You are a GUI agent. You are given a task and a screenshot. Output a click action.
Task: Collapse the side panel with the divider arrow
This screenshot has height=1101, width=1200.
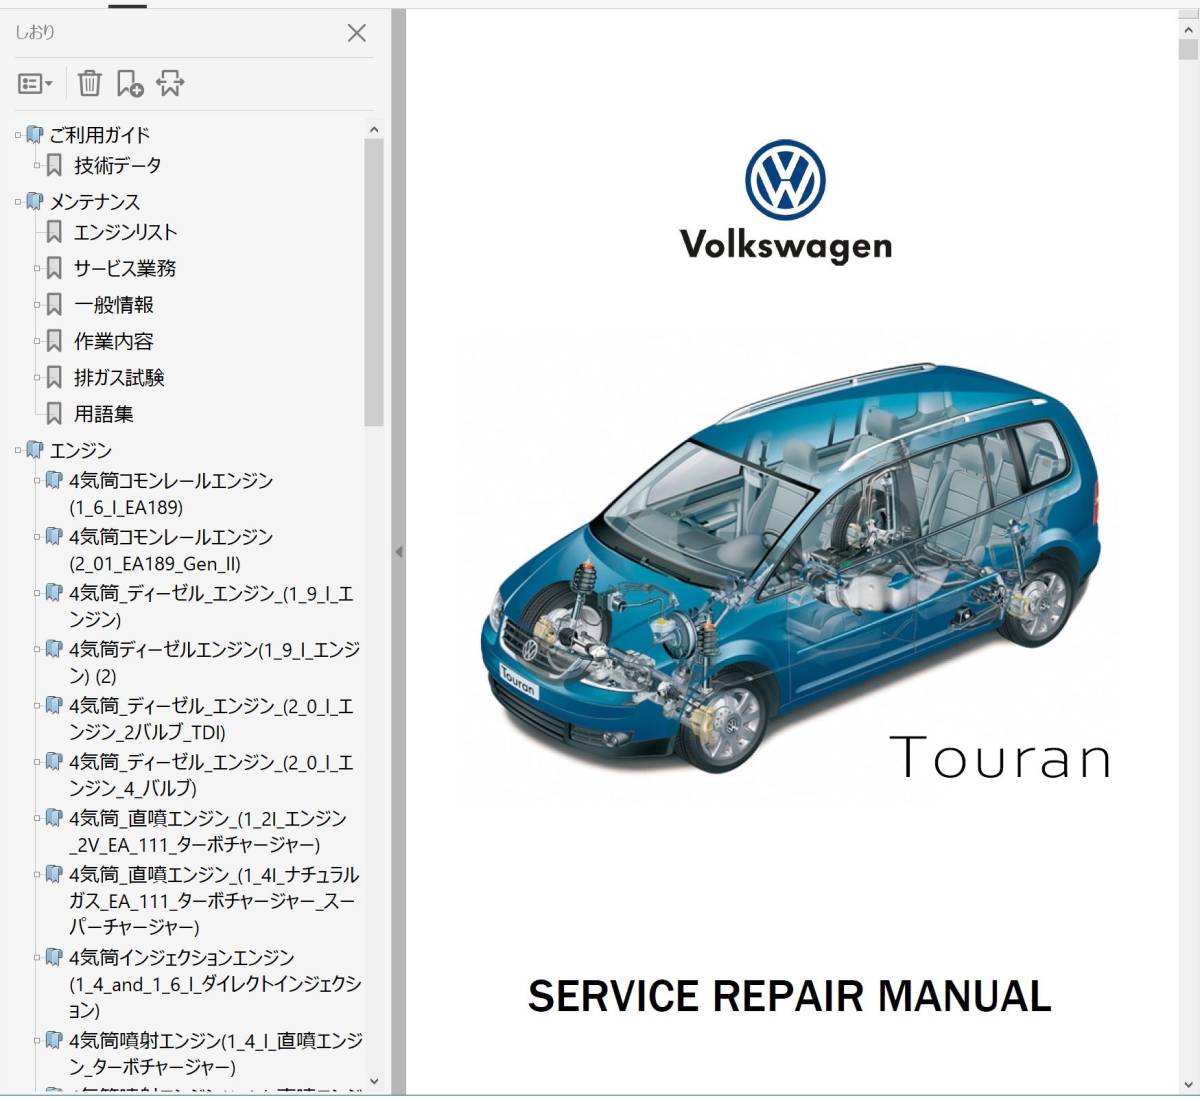[398, 552]
